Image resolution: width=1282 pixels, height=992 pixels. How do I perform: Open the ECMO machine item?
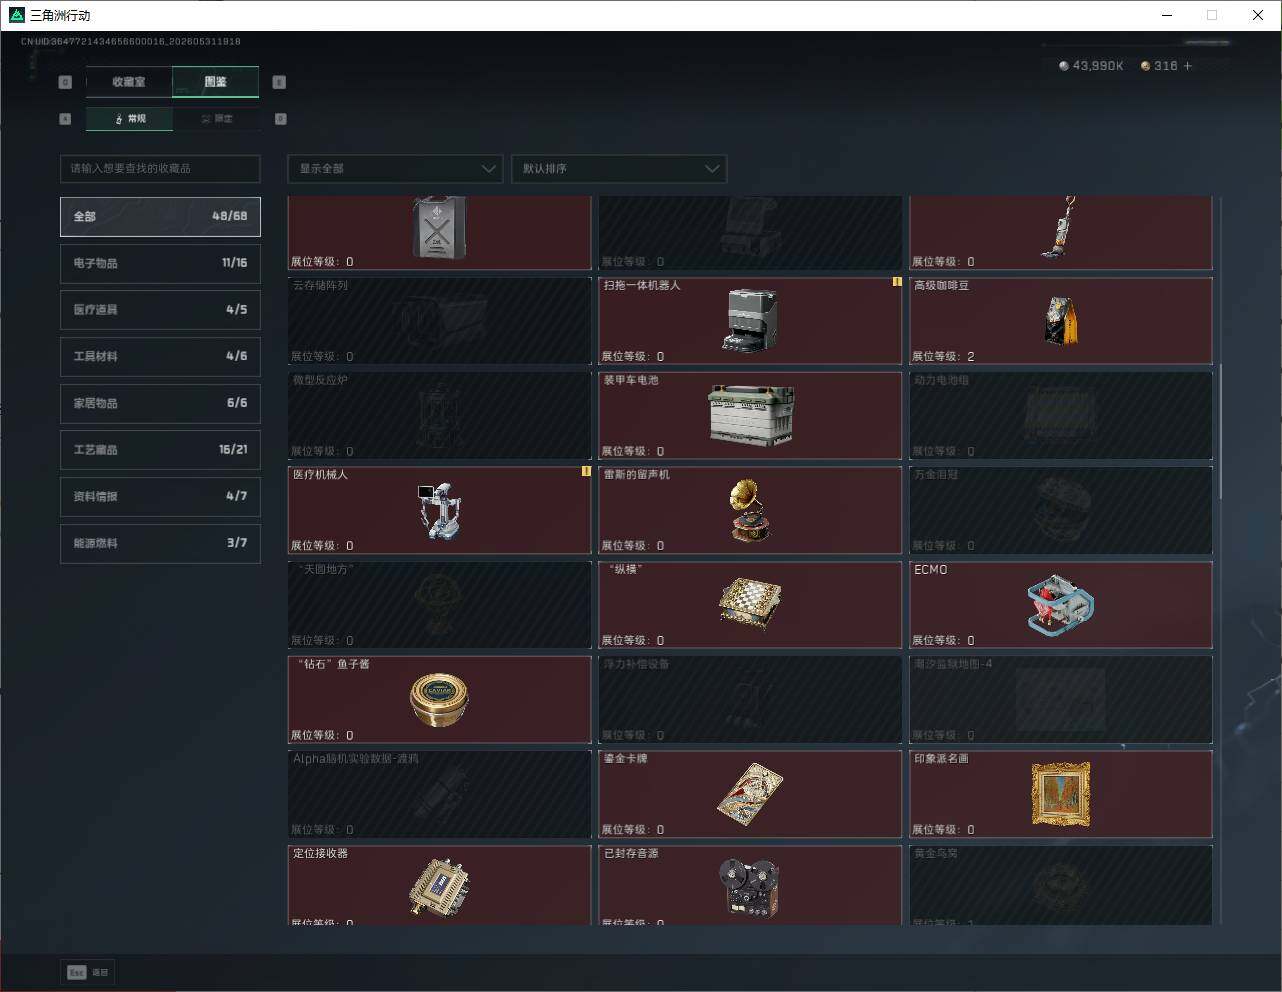[x=1061, y=604]
